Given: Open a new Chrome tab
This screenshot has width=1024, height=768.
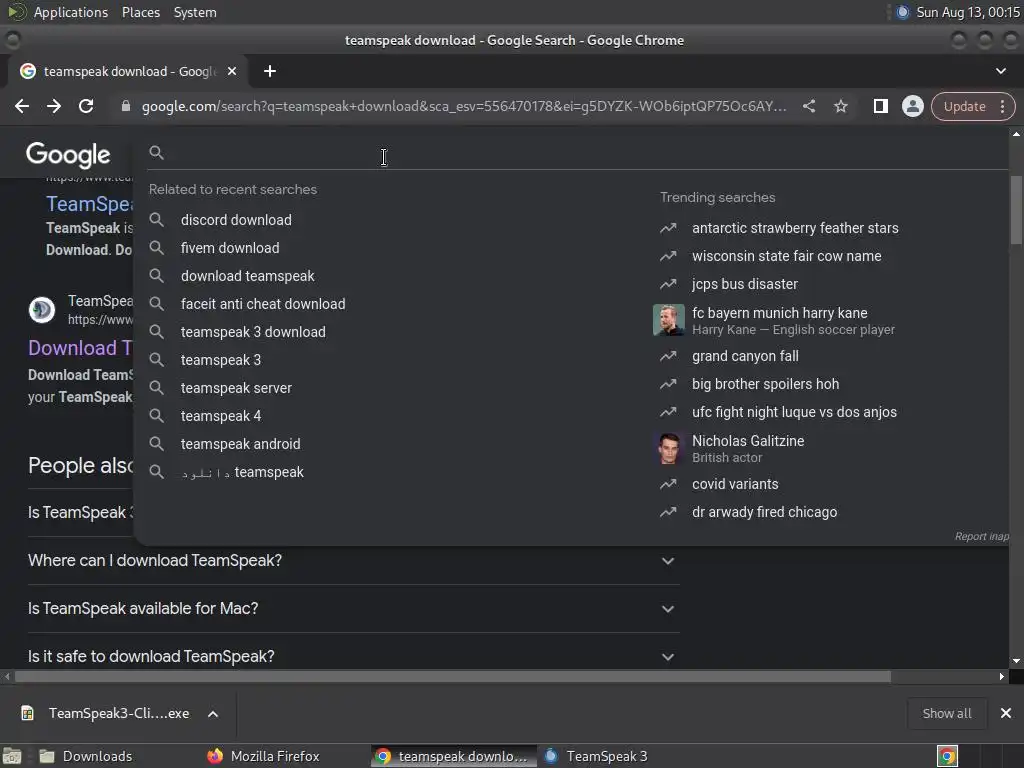Looking at the screenshot, I should 270,71.
